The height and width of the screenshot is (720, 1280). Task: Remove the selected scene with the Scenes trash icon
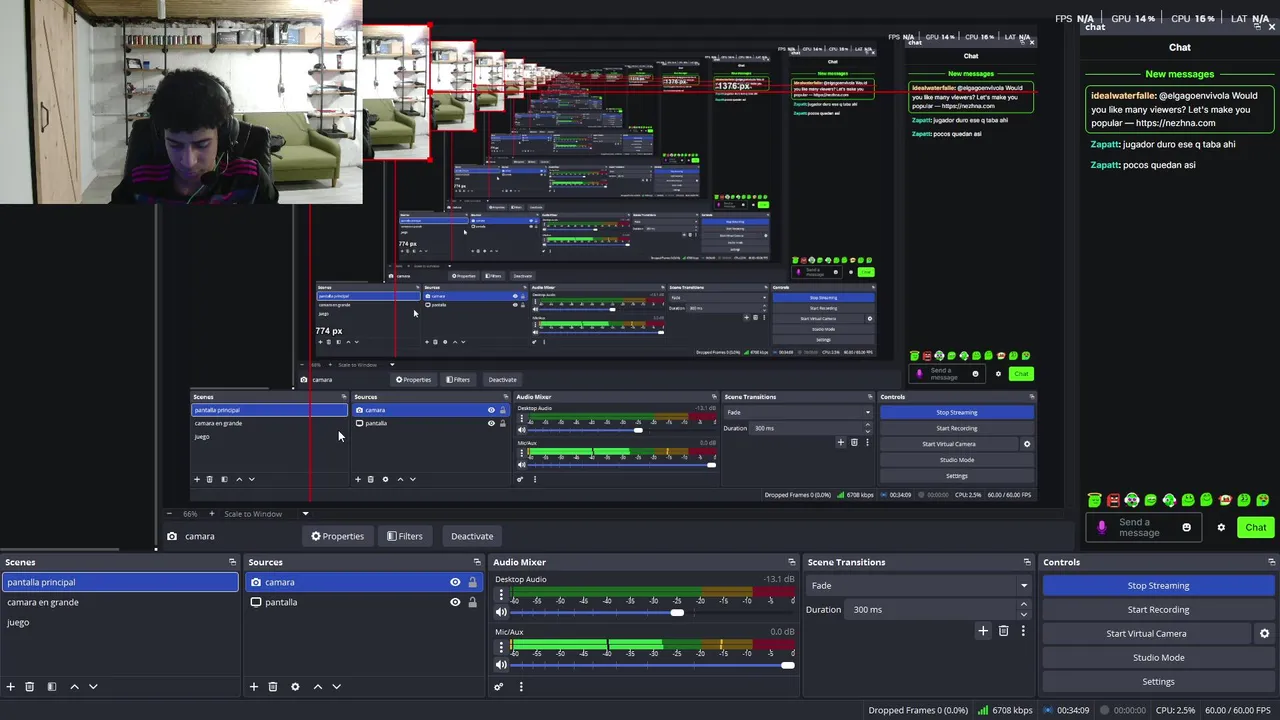click(x=30, y=687)
